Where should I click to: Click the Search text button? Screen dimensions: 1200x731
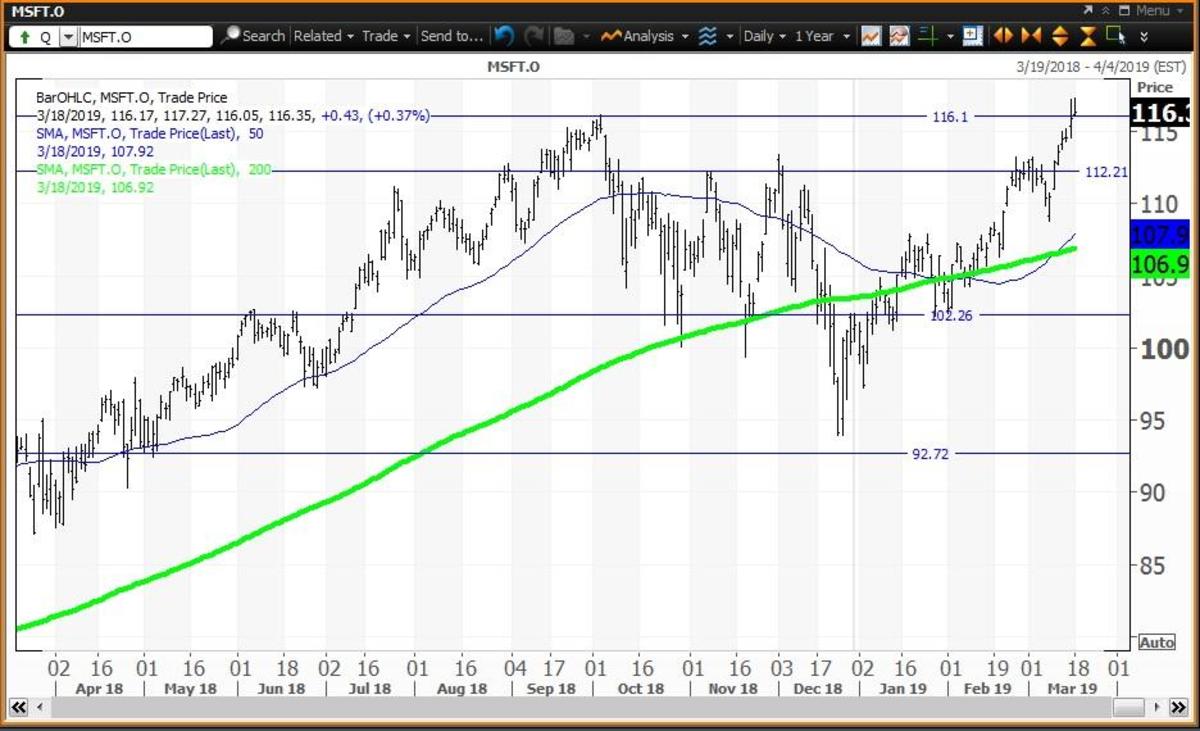263,36
